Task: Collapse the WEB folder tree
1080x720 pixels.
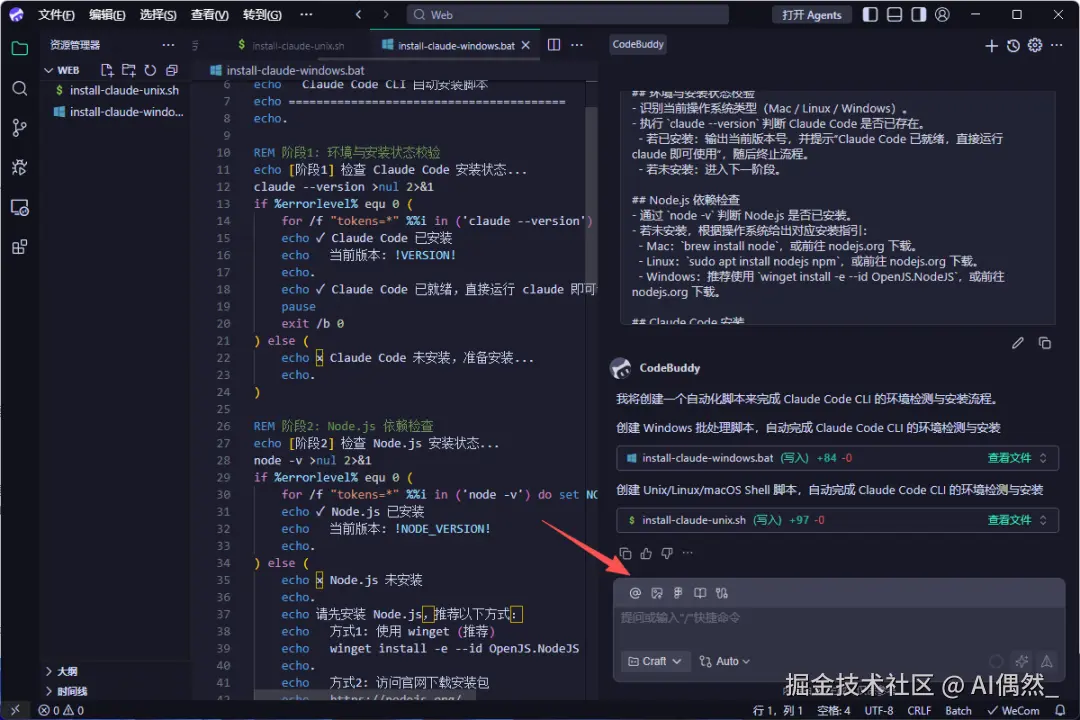Action: [49, 70]
